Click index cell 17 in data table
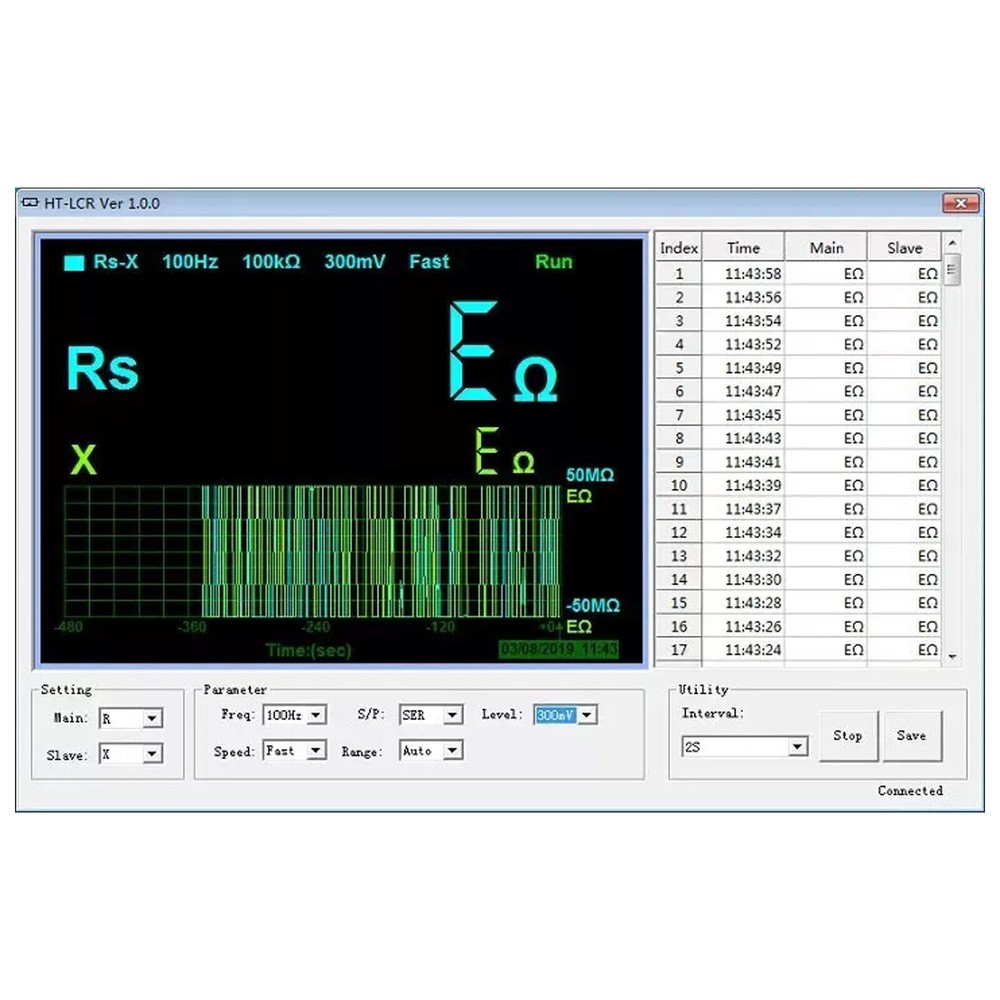Viewport: 1000px width, 1000px height. click(679, 650)
